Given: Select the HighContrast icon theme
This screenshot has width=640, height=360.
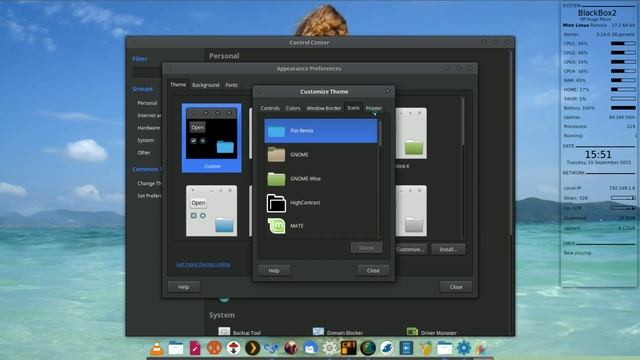Looking at the screenshot, I should 321,202.
